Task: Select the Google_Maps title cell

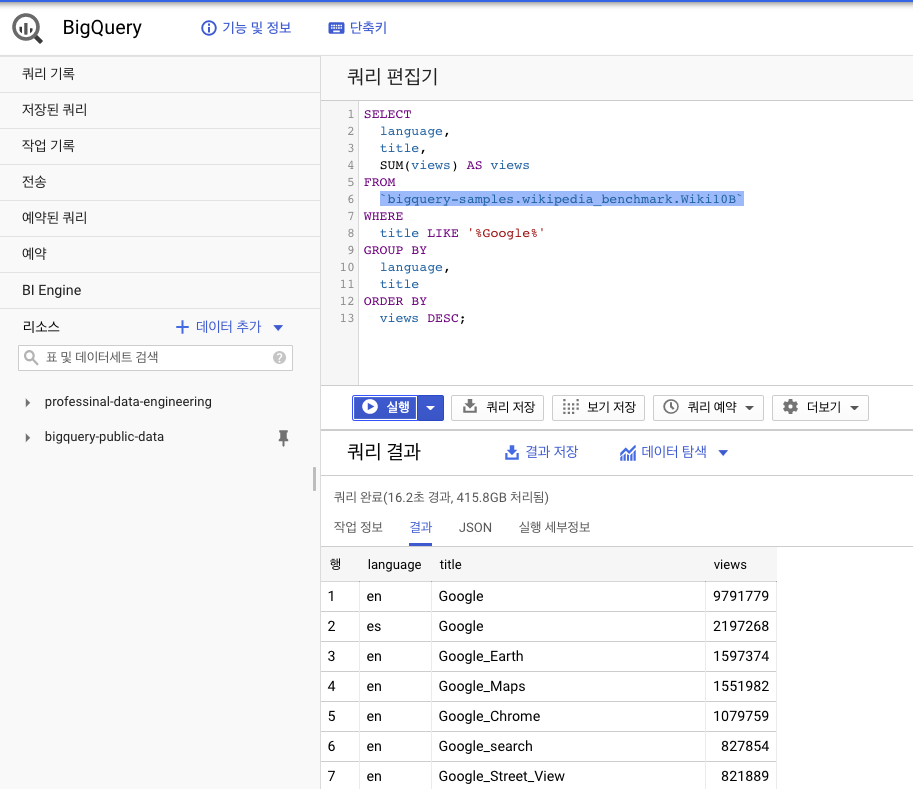Action: (568, 687)
